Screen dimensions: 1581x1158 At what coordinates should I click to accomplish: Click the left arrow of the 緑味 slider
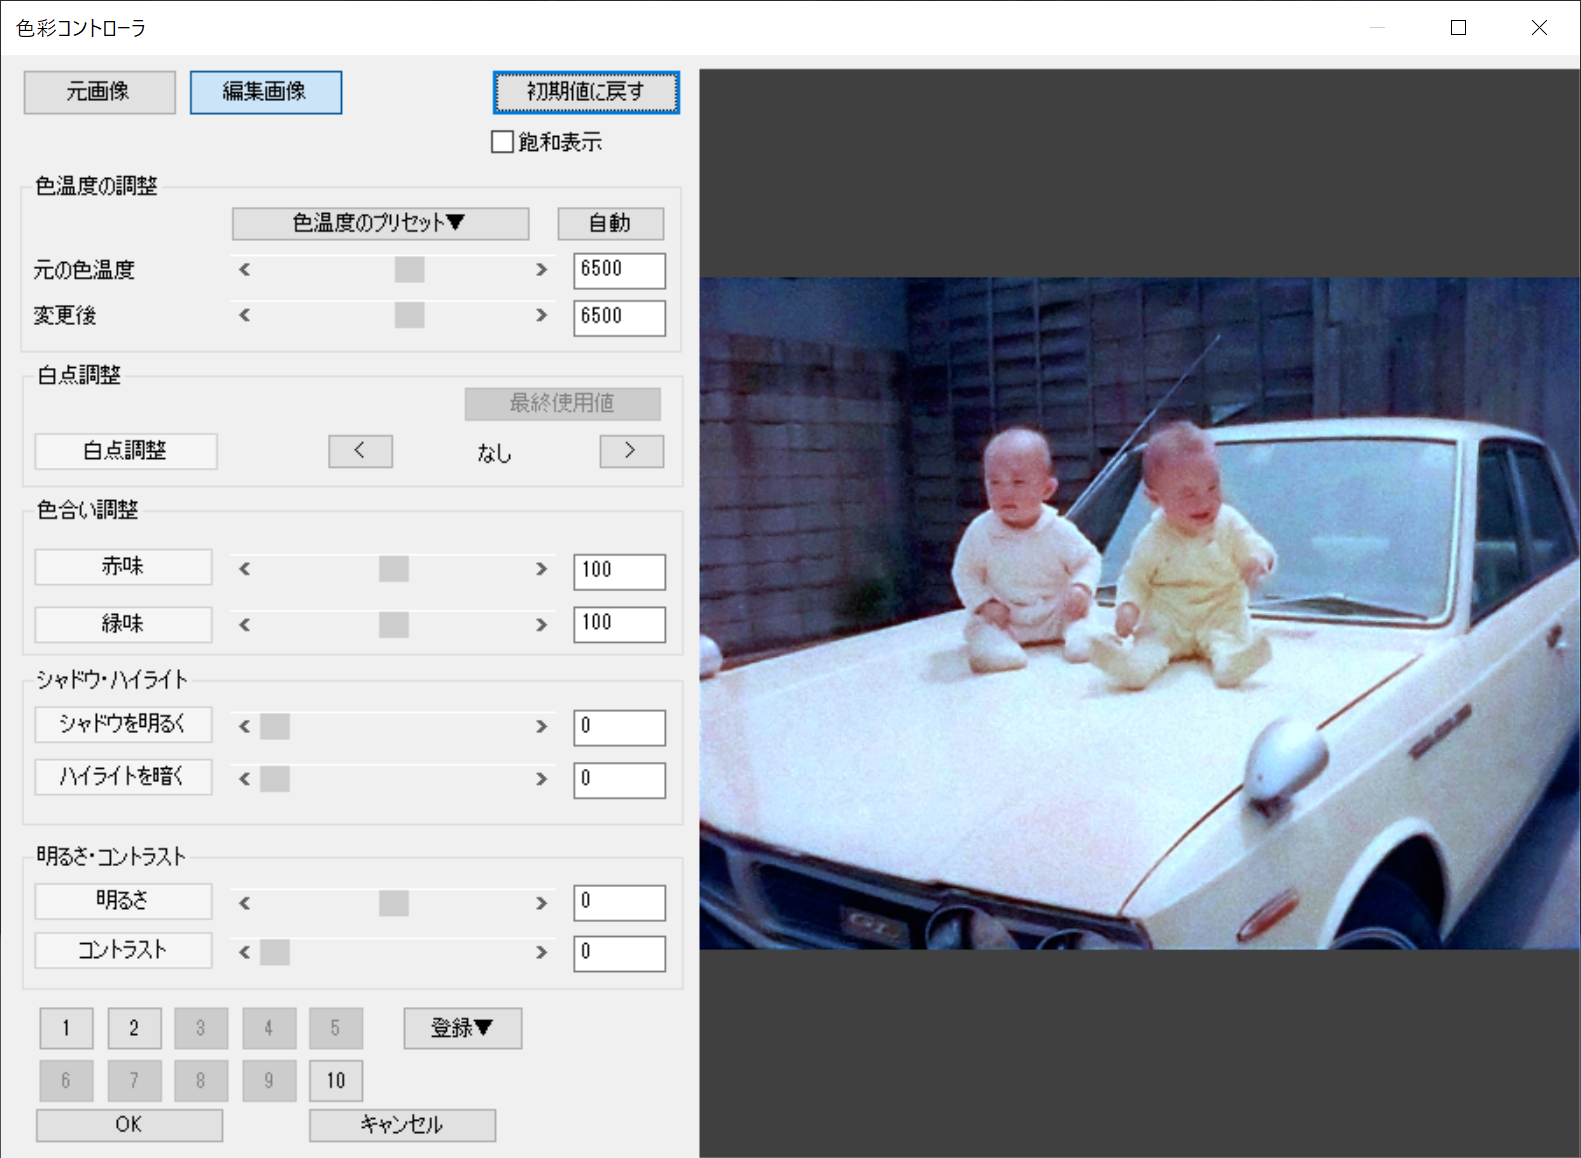pyautogui.click(x=245, y=625)
